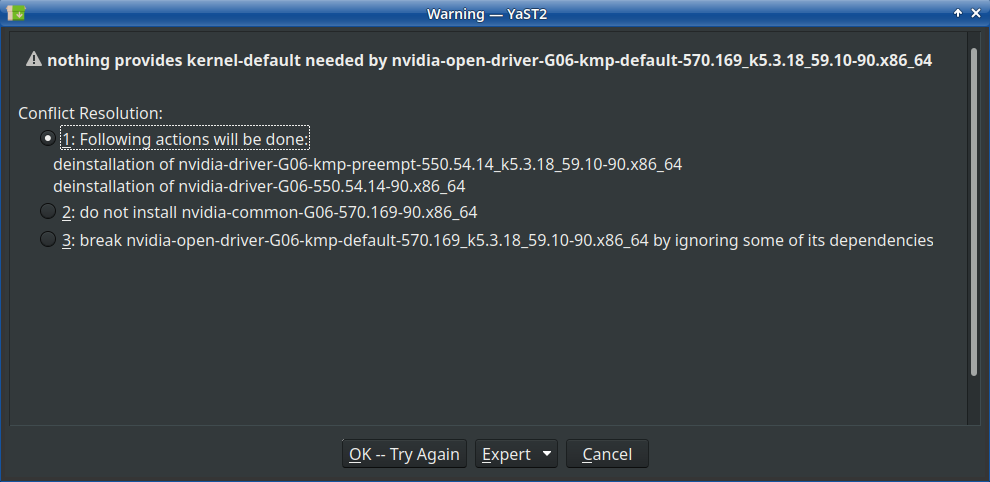Close the Warning dialog with the X
Screen dimensions: 990x482
pyautogui.click(x=976, y=13)
